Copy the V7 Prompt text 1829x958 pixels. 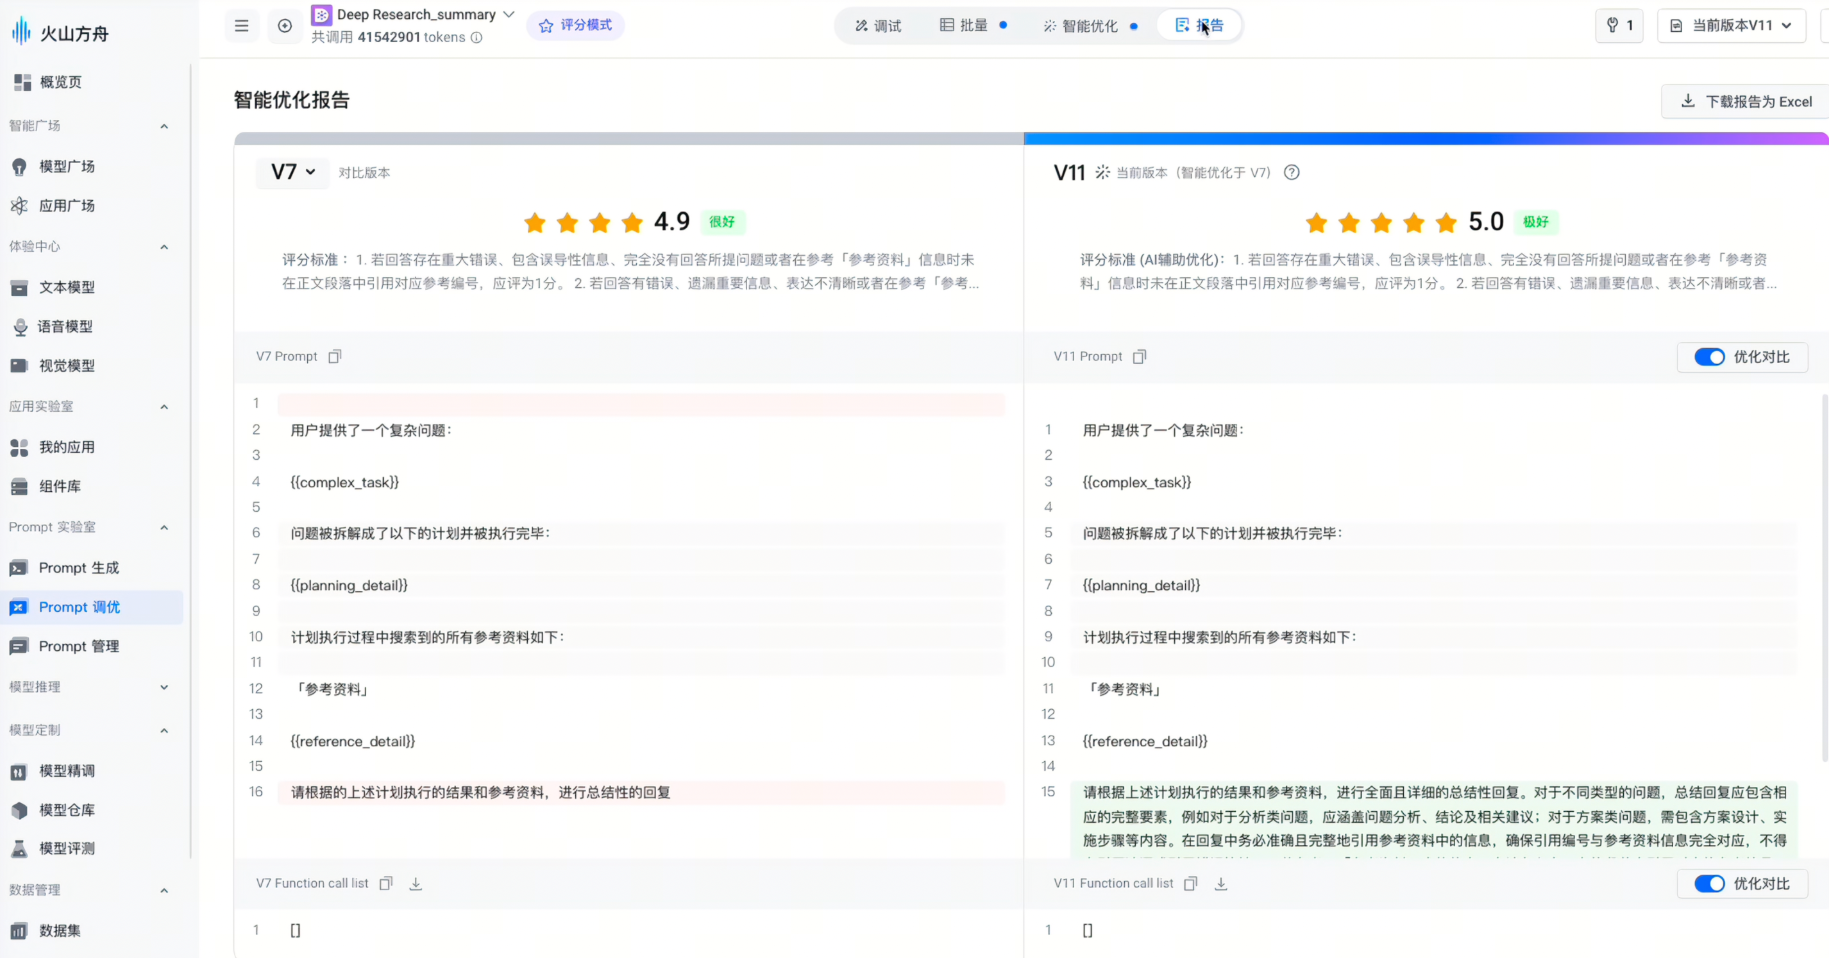(335, 356)
